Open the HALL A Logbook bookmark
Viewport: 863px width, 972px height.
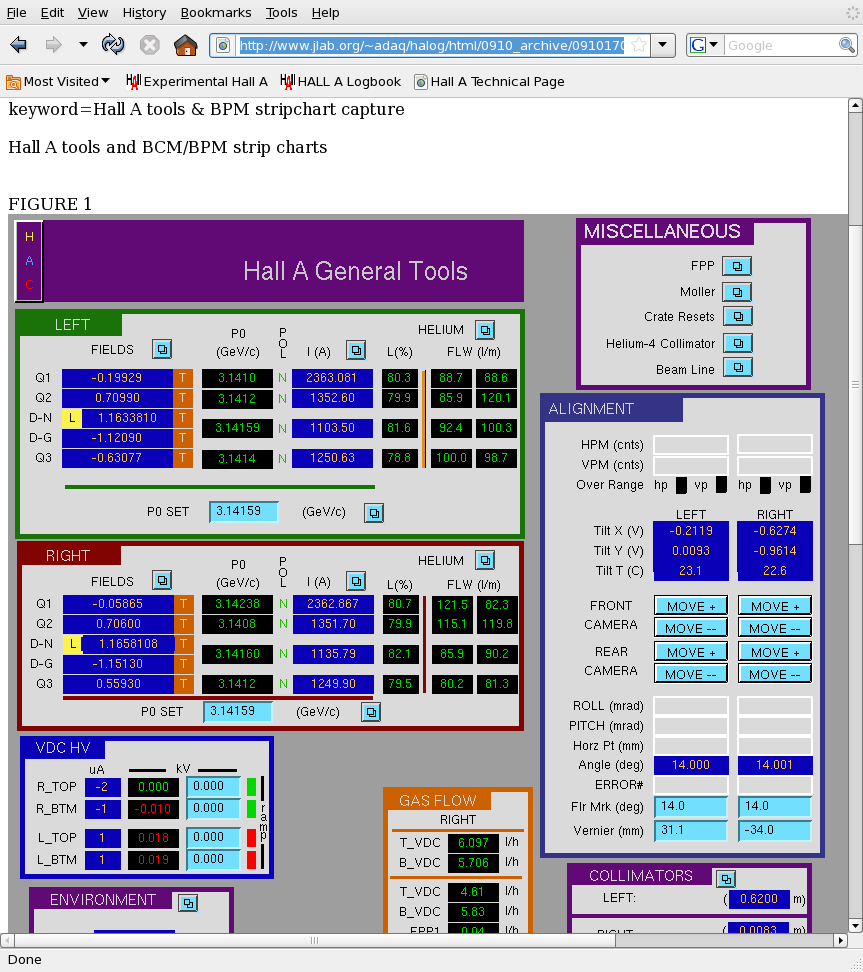pos(340,81)
